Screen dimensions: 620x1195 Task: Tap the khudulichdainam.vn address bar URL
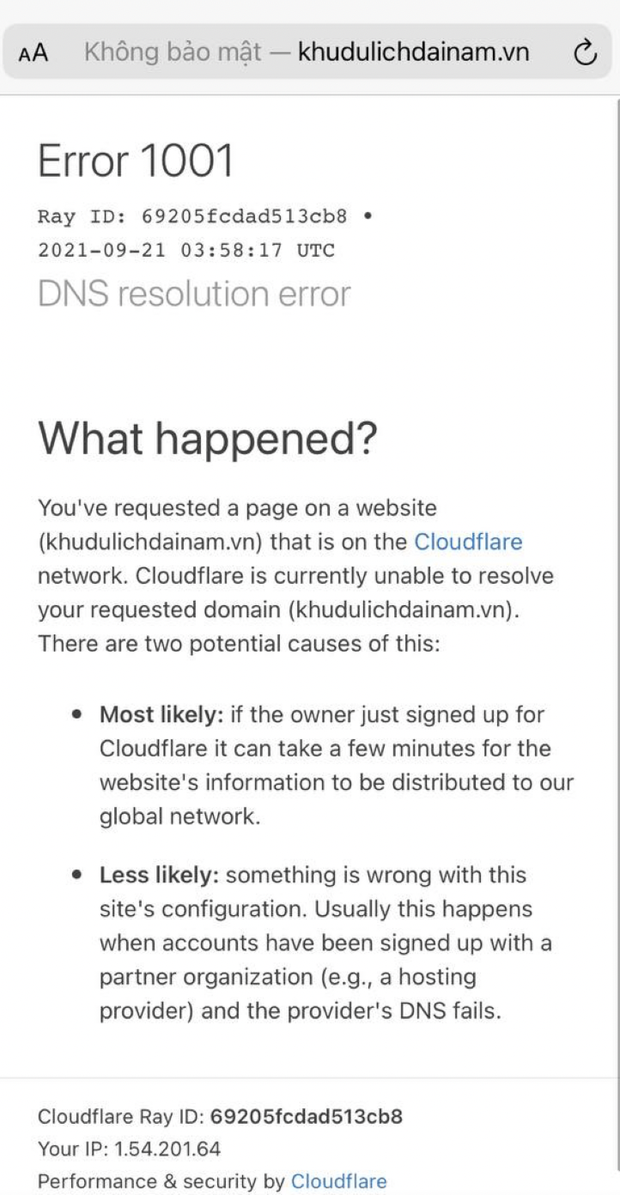[x=413, y=52]
